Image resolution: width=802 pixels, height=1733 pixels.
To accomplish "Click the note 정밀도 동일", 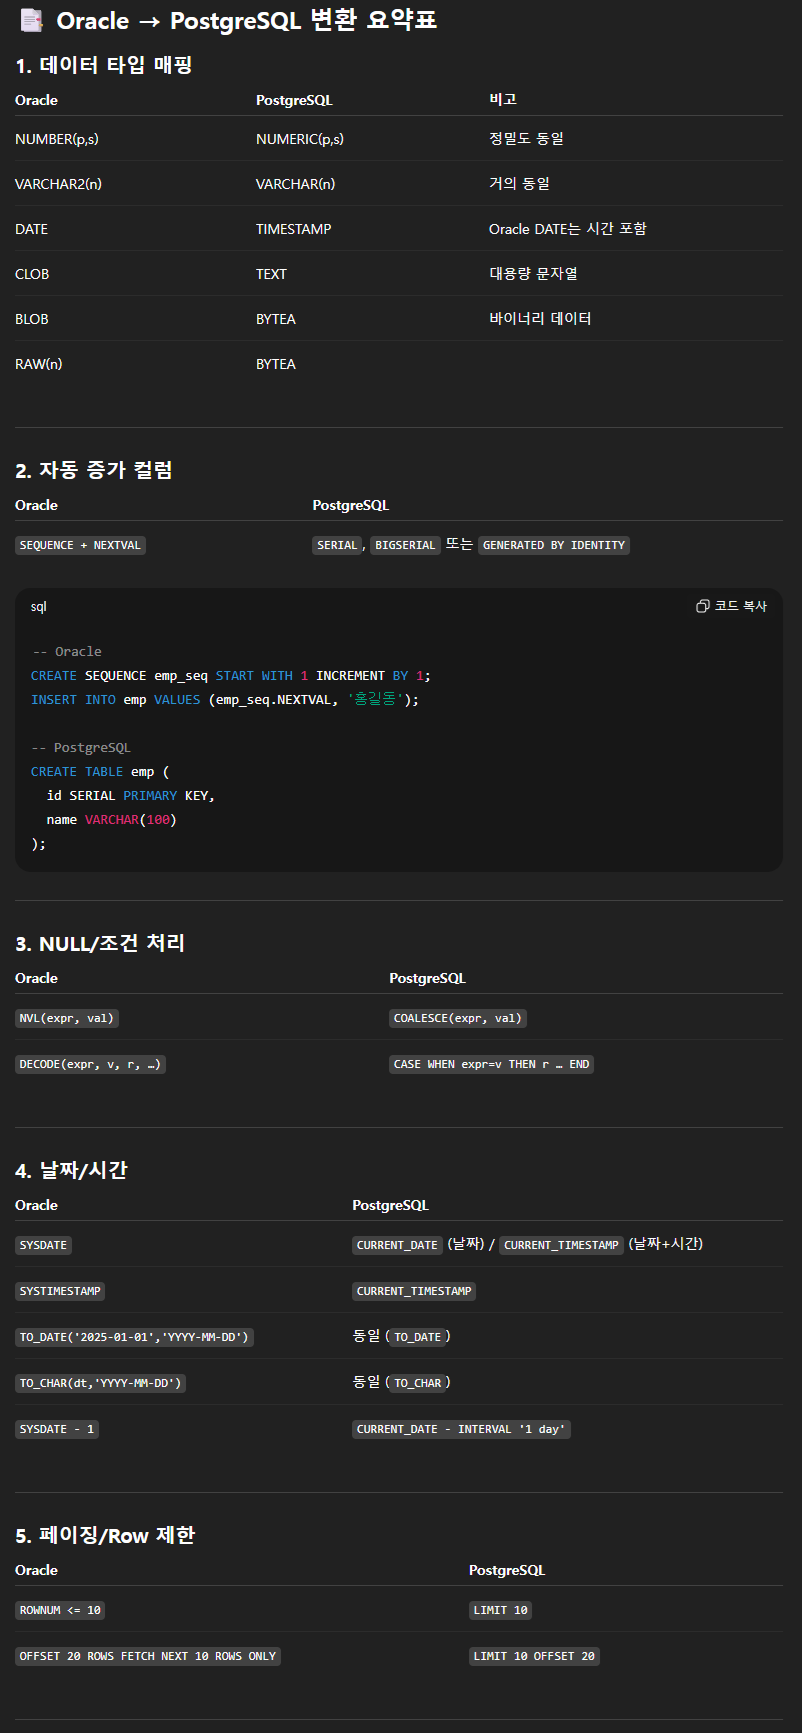I will tap(526, 138).
